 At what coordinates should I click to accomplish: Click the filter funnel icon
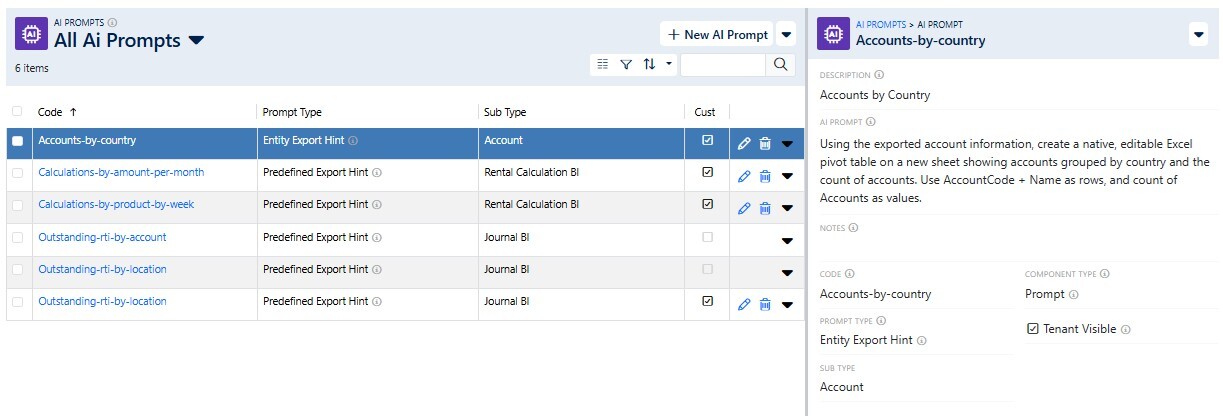pos(626,64)
